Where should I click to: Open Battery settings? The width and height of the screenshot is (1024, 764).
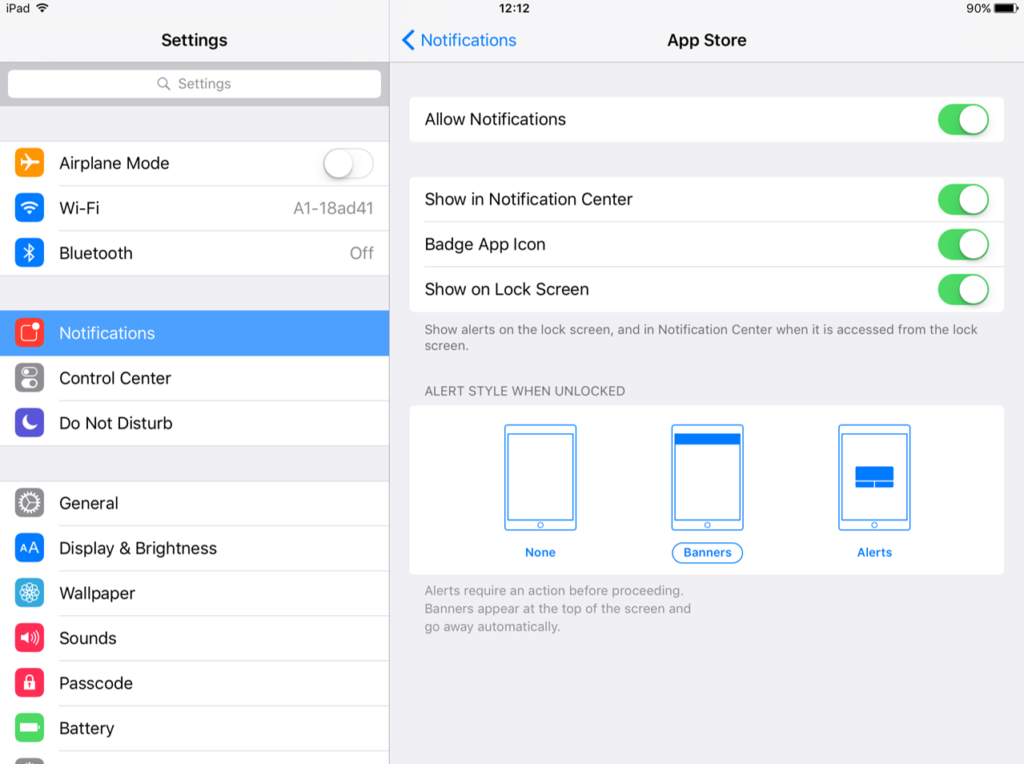(x=195, y=728)
